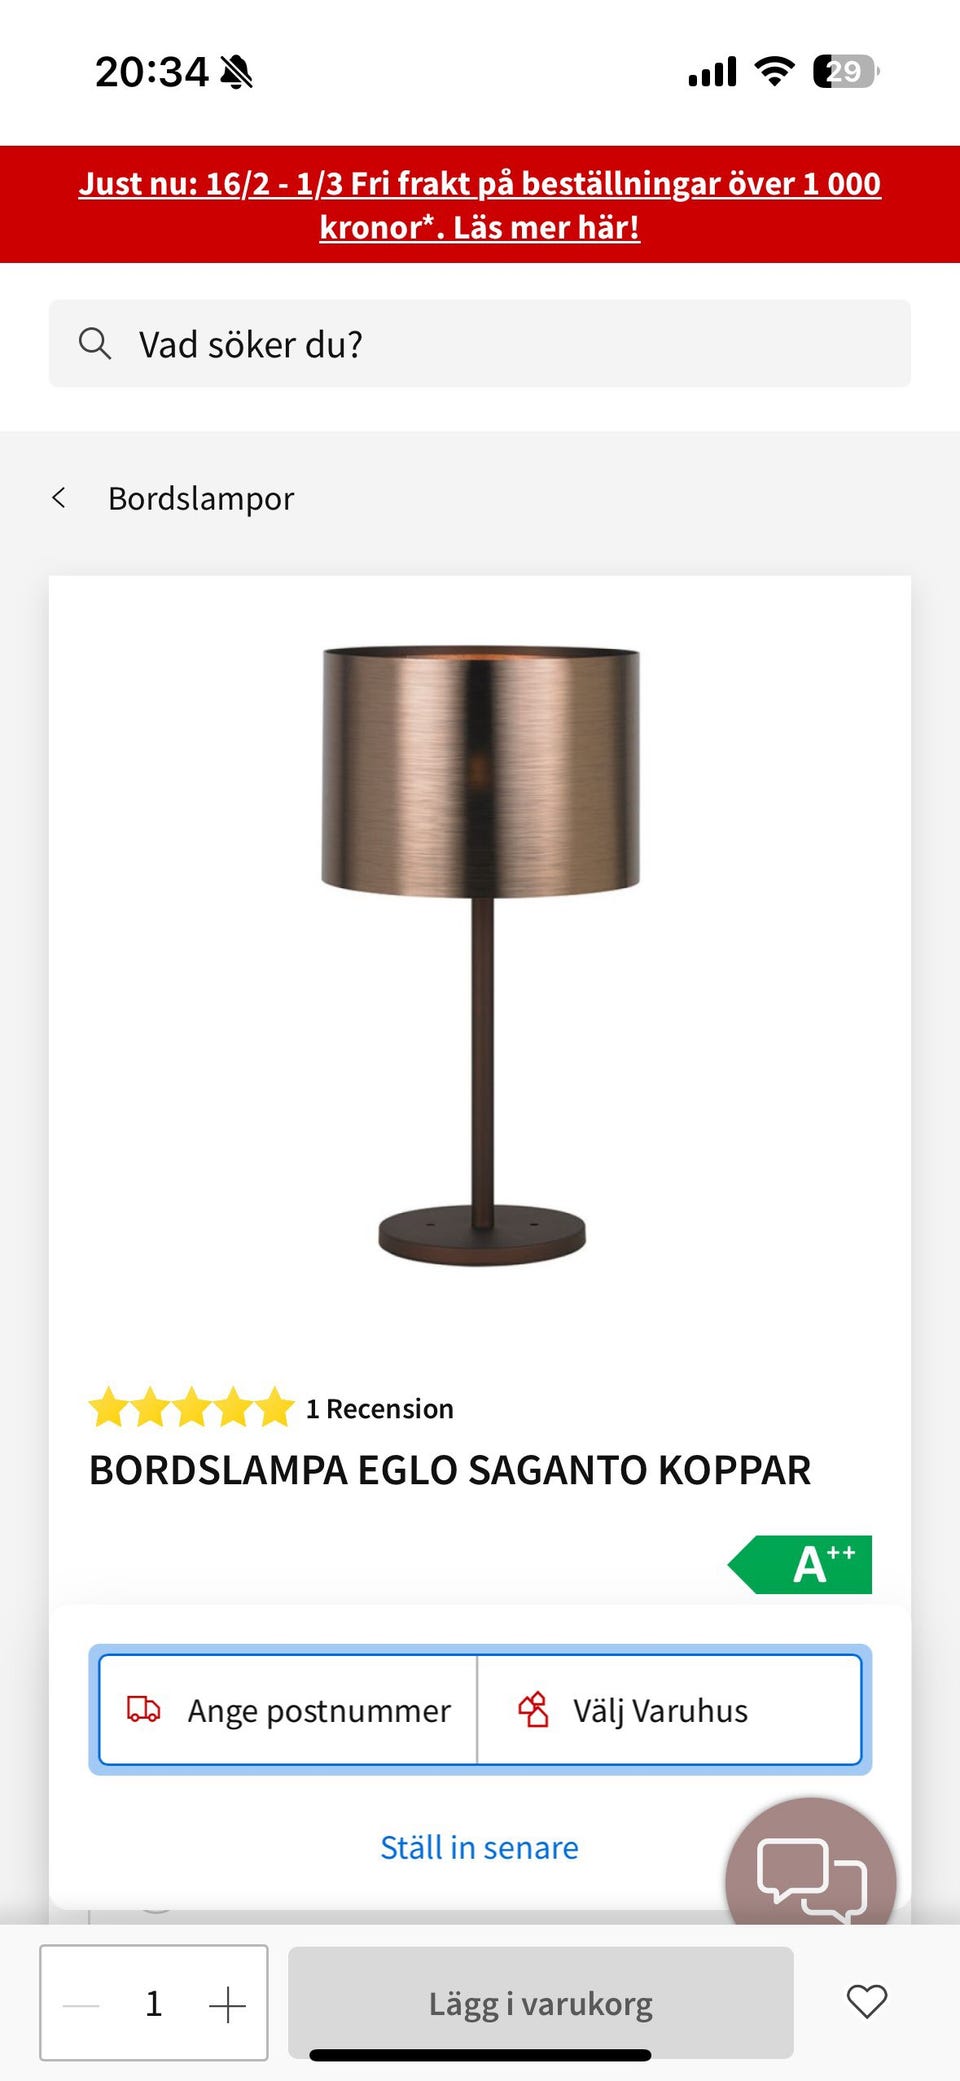Tap Lägg i varukorg button

click(541, 2002)
